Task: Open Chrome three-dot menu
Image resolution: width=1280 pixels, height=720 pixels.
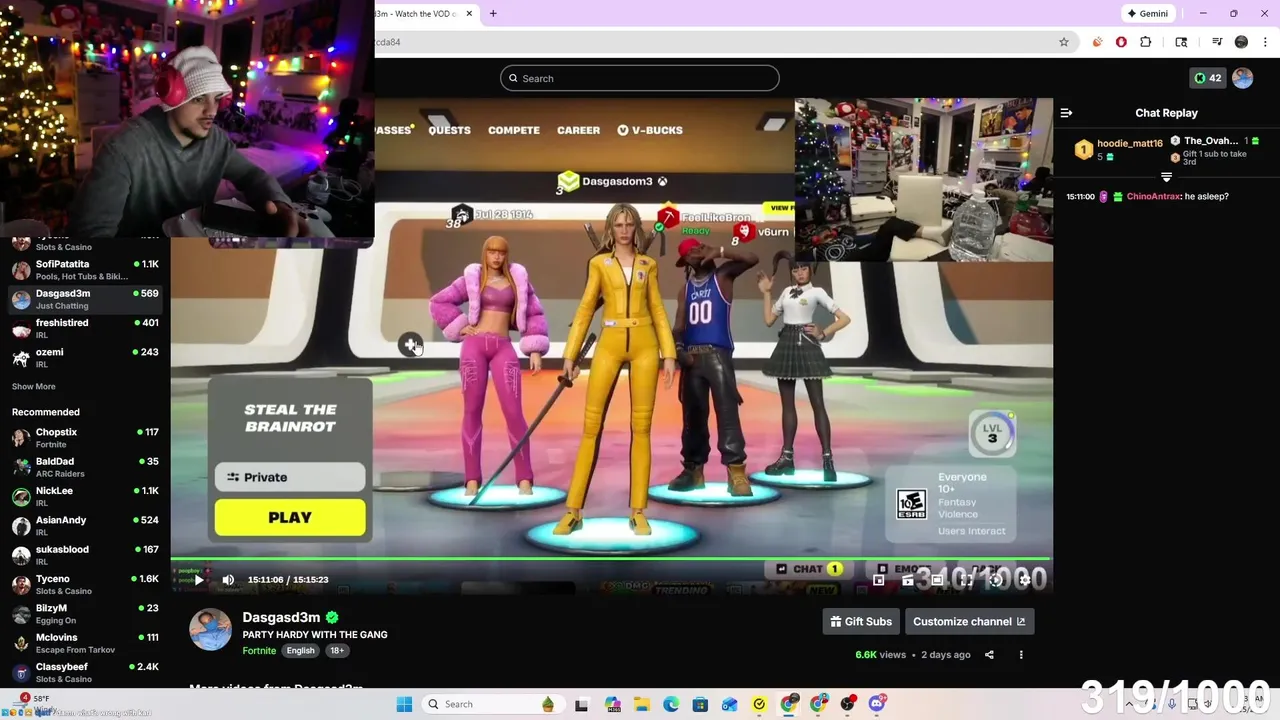Action: [x=1266, y=42]
